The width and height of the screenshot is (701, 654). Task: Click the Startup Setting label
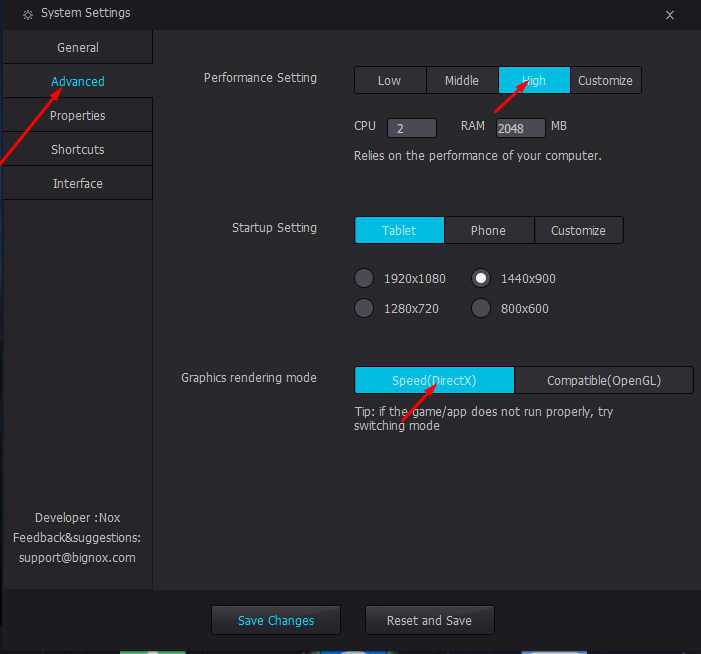pyautogui.click(x=274, y=228)
